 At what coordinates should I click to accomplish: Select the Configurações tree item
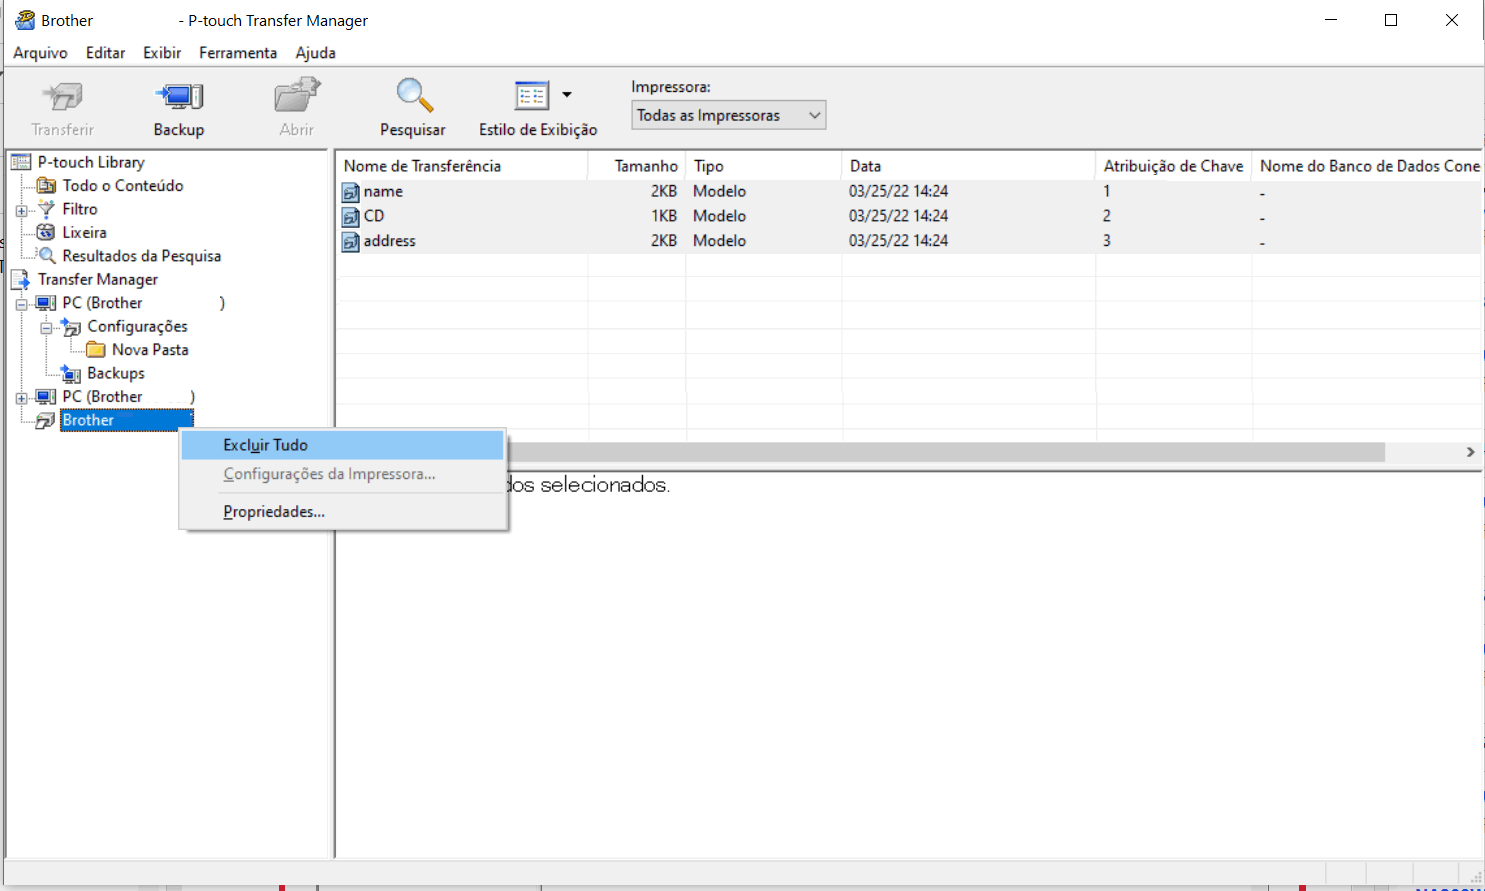(137, 326)
